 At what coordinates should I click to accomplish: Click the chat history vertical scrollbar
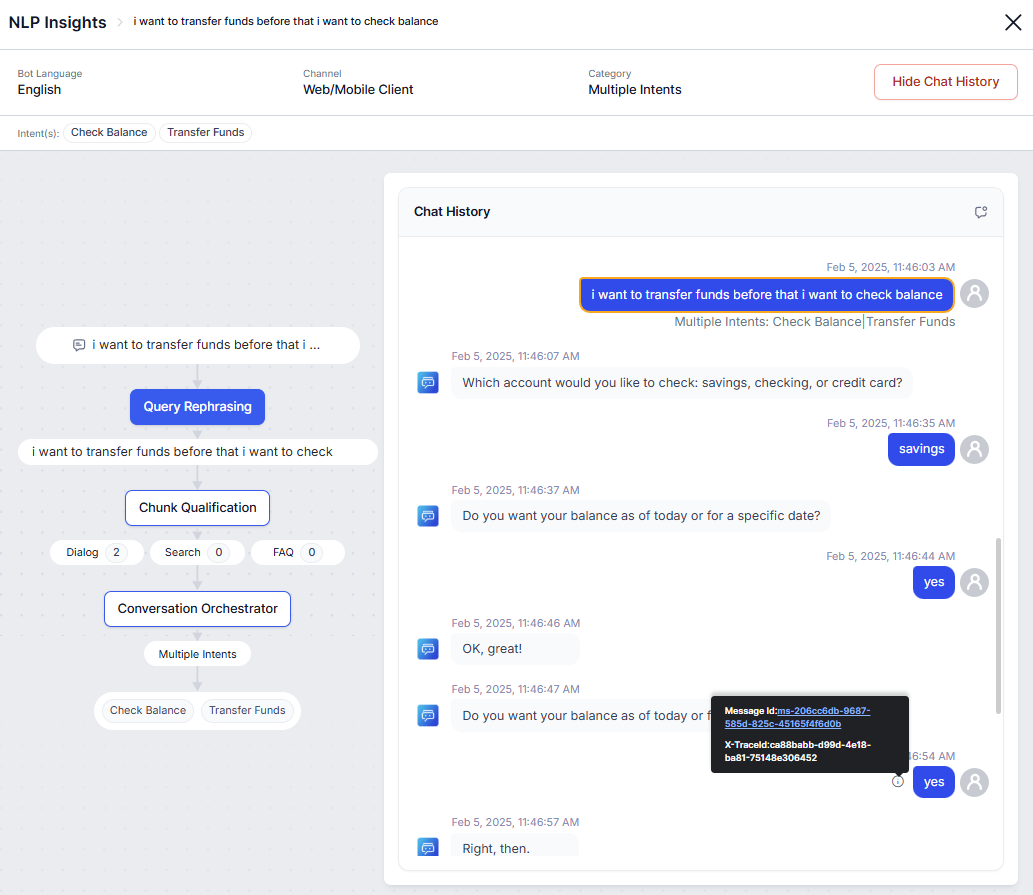point(998,625)
